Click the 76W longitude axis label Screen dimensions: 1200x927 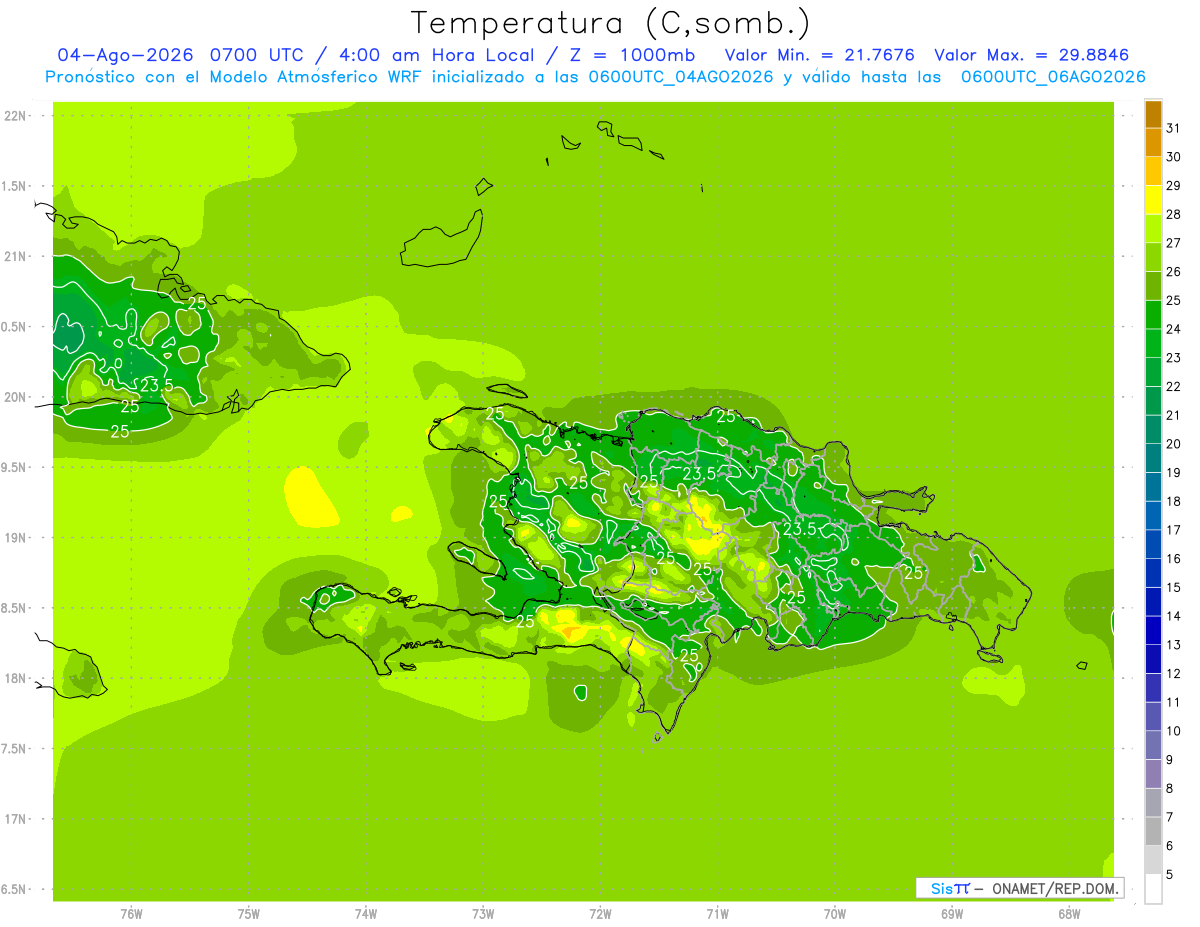click(131, 913)
